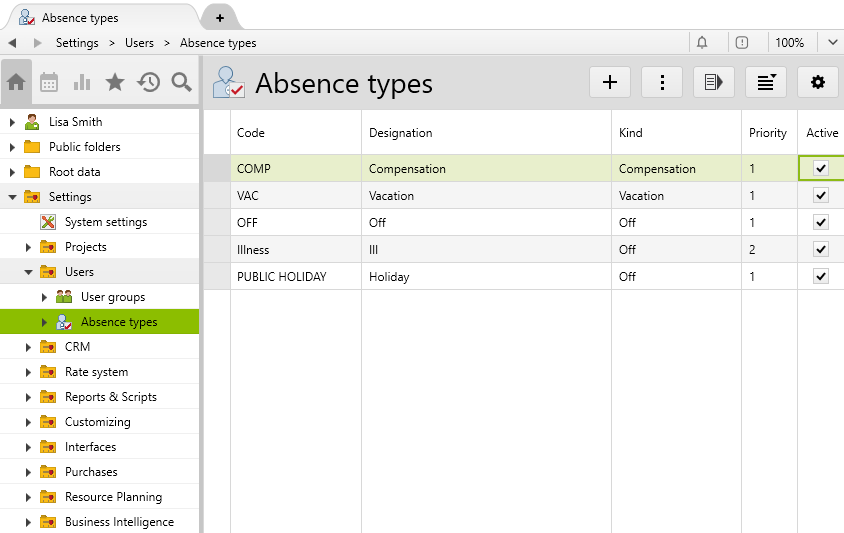Open the history clock icon
The image size is (844, 533).
coord(149,83)
